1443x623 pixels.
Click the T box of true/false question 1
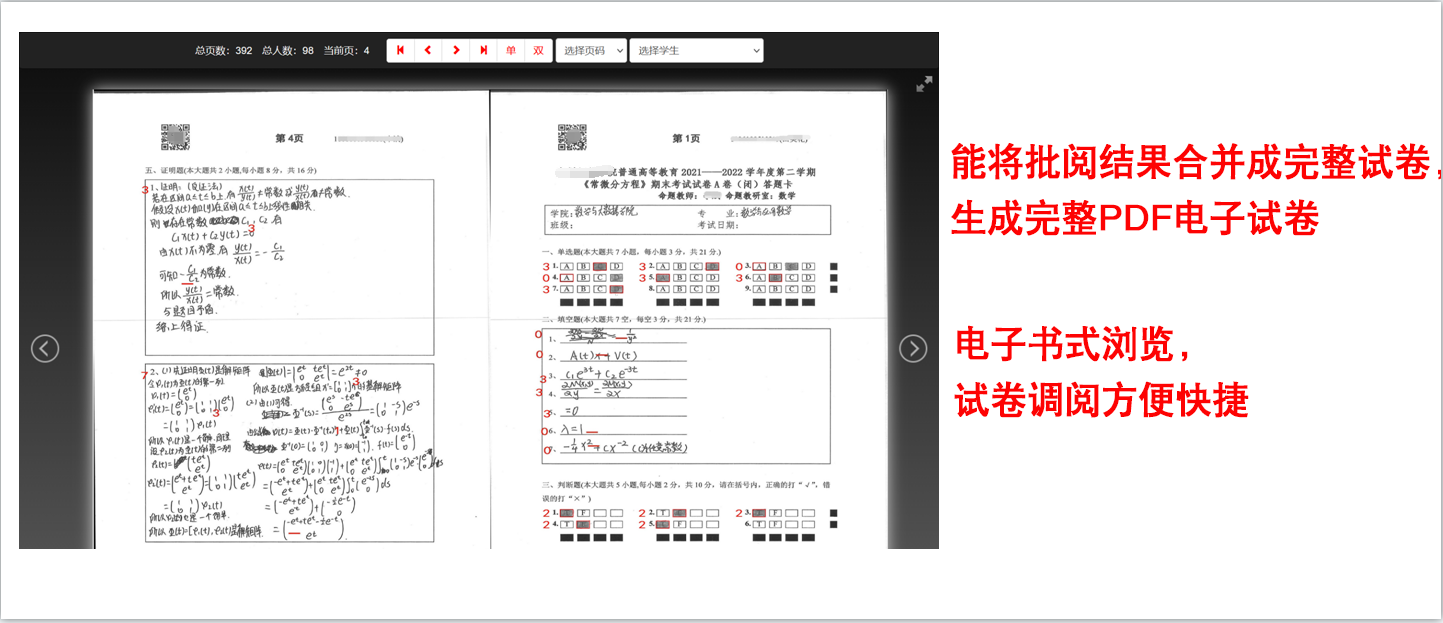tap(567, 513)
